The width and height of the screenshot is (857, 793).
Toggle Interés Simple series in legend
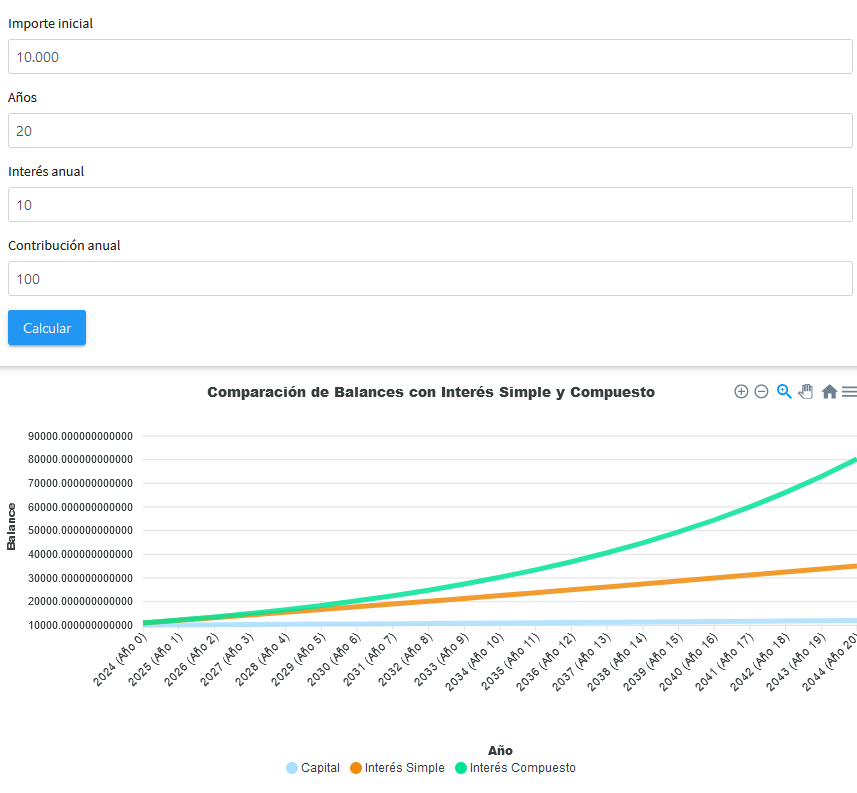(397, 768)
